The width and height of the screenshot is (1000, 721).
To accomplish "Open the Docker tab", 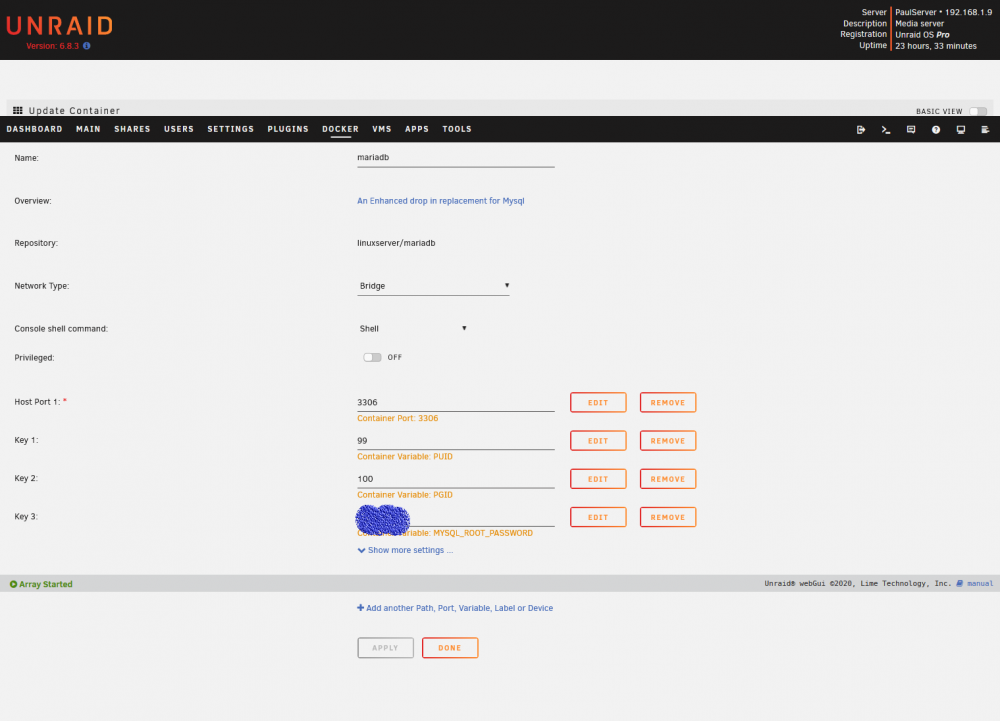I will pos(340,129).
